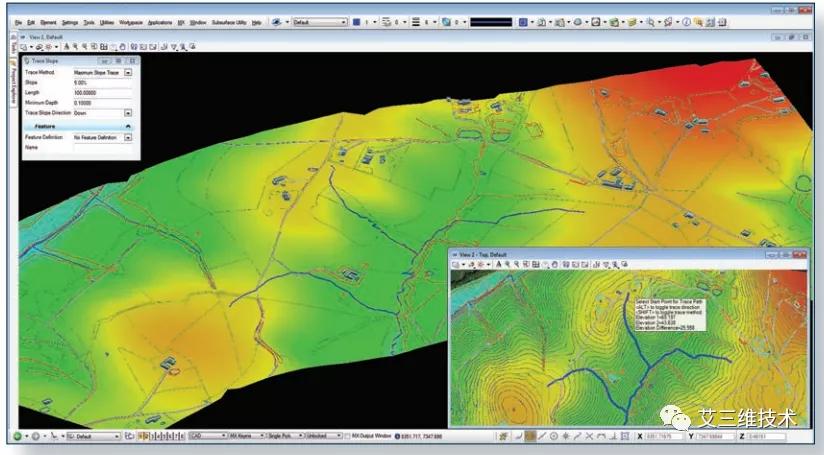Open the Trace Slope Direction dropdown
The height and width of the screenshot is (455, 824).
click(x=128, y=113)
